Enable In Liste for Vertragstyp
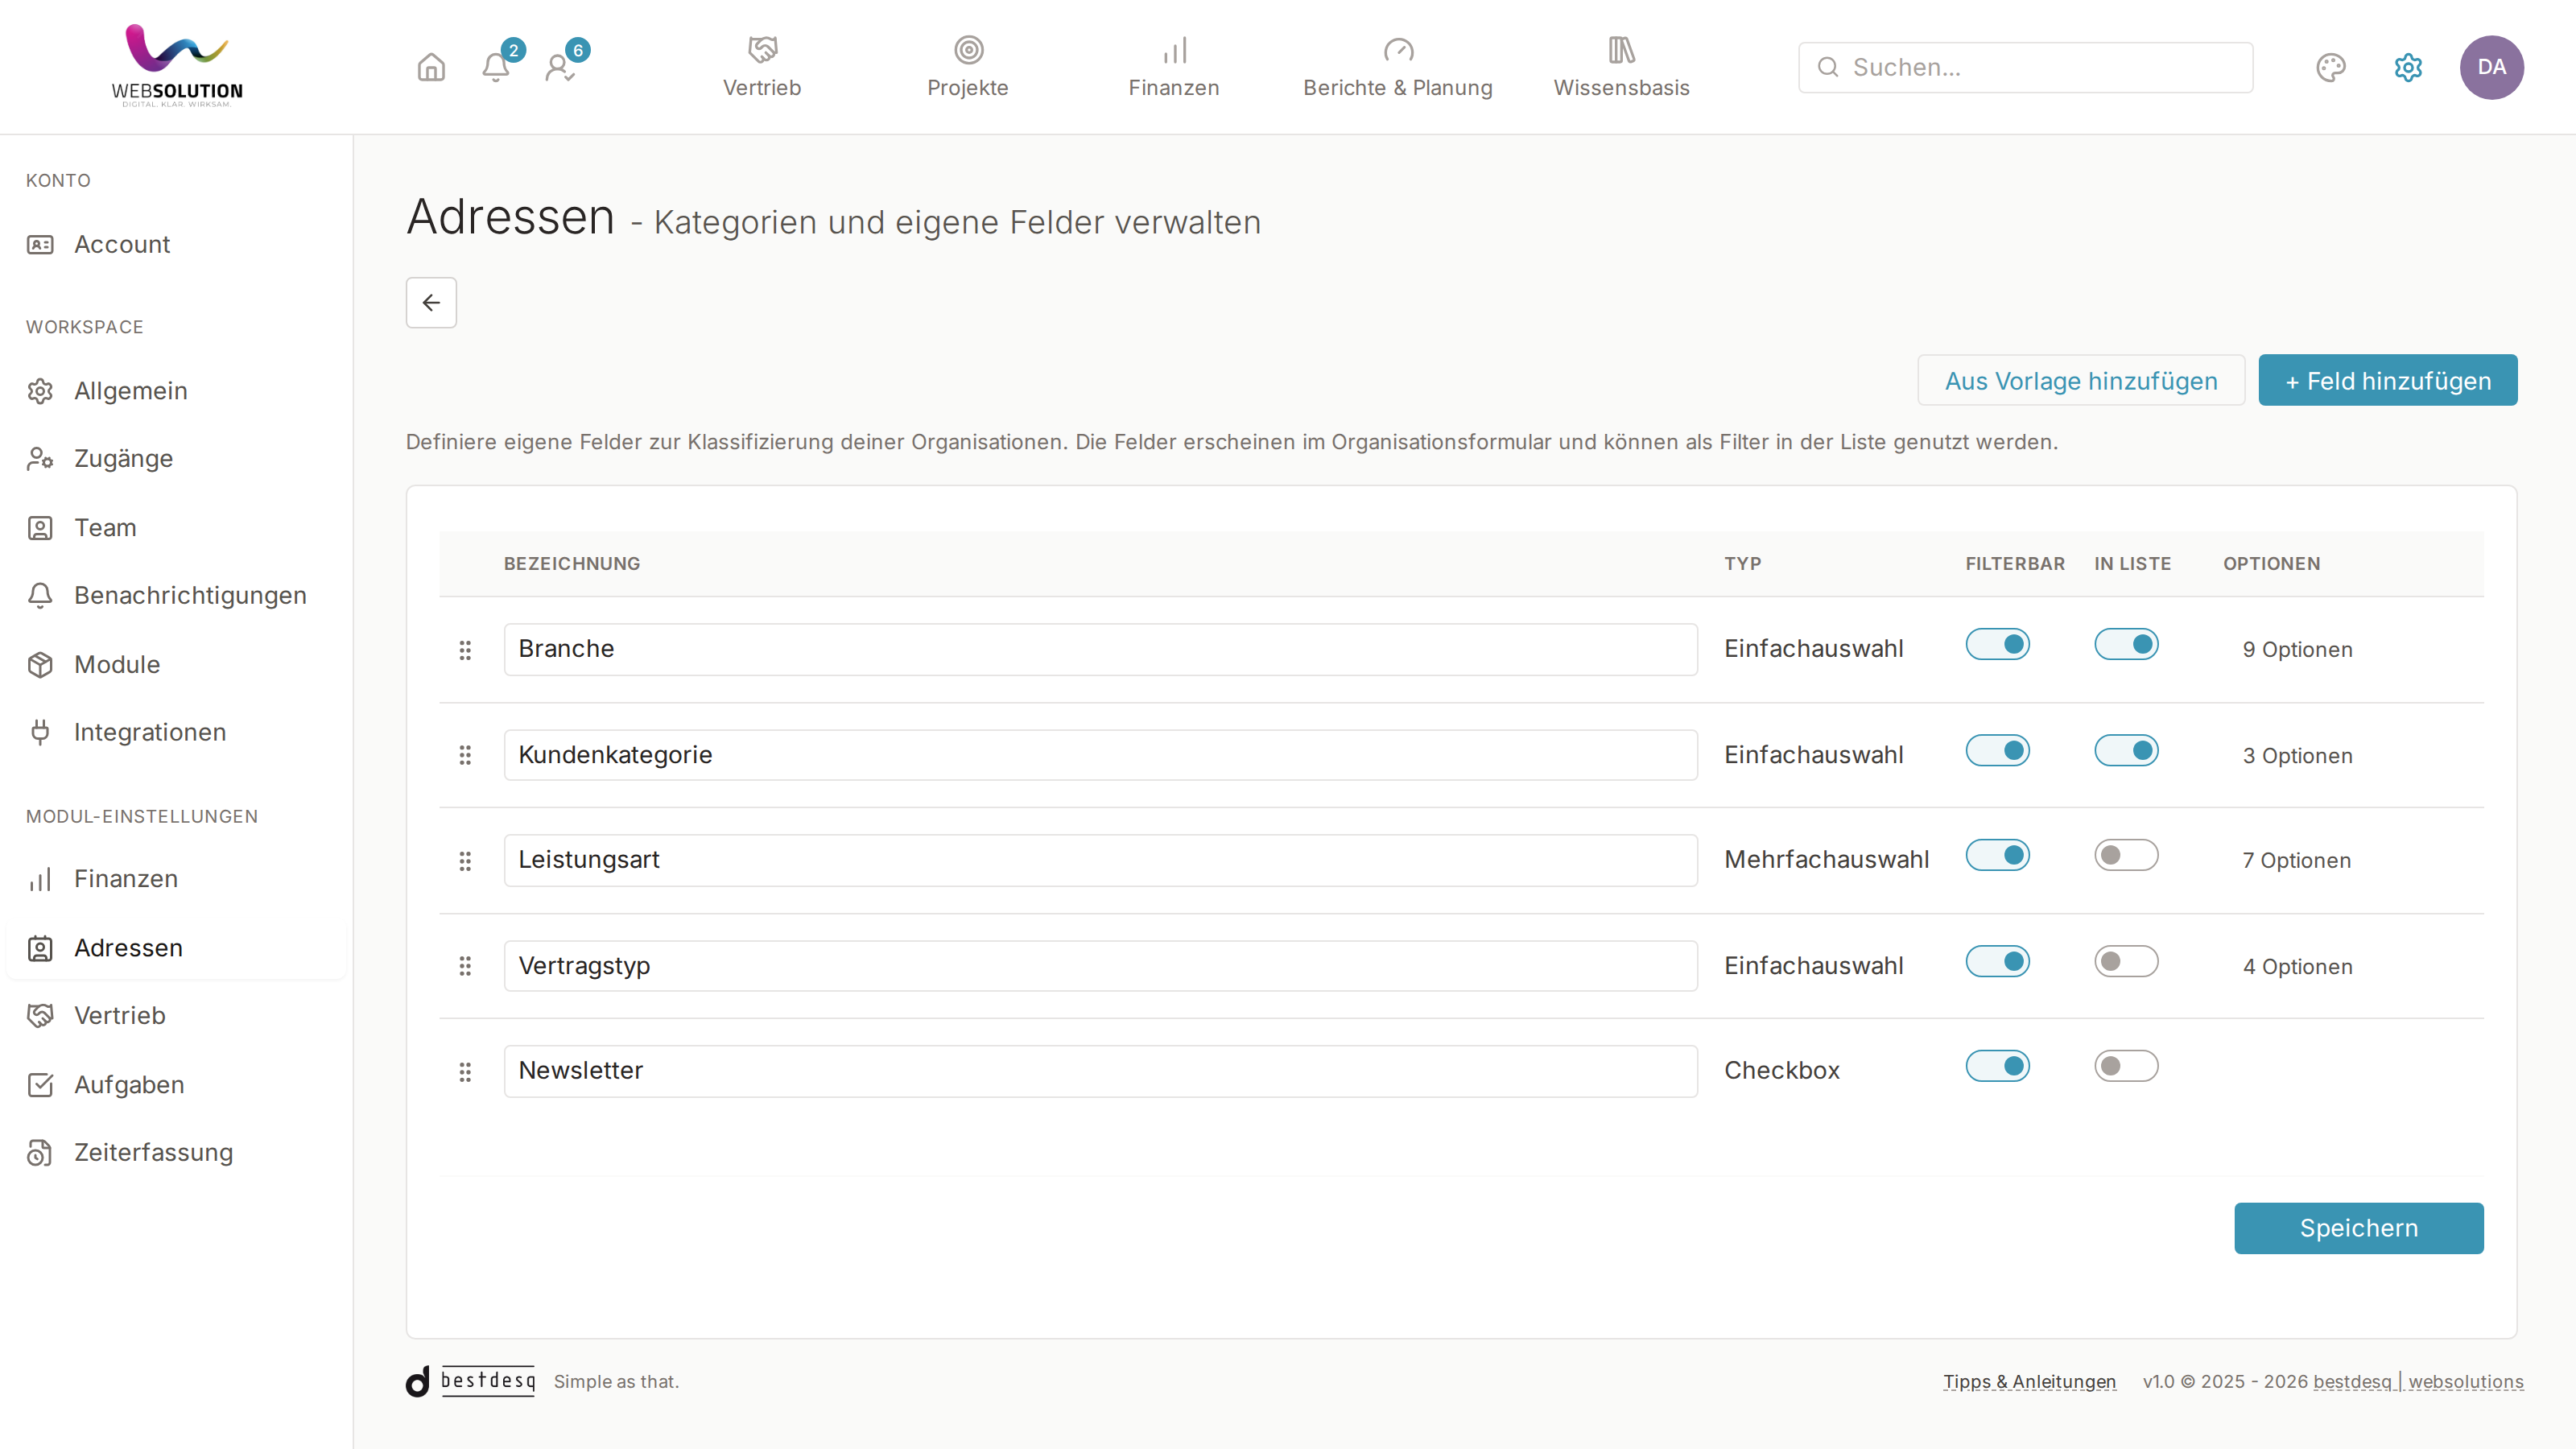The image size is (2576, 1449). (x=2126, y=961)
